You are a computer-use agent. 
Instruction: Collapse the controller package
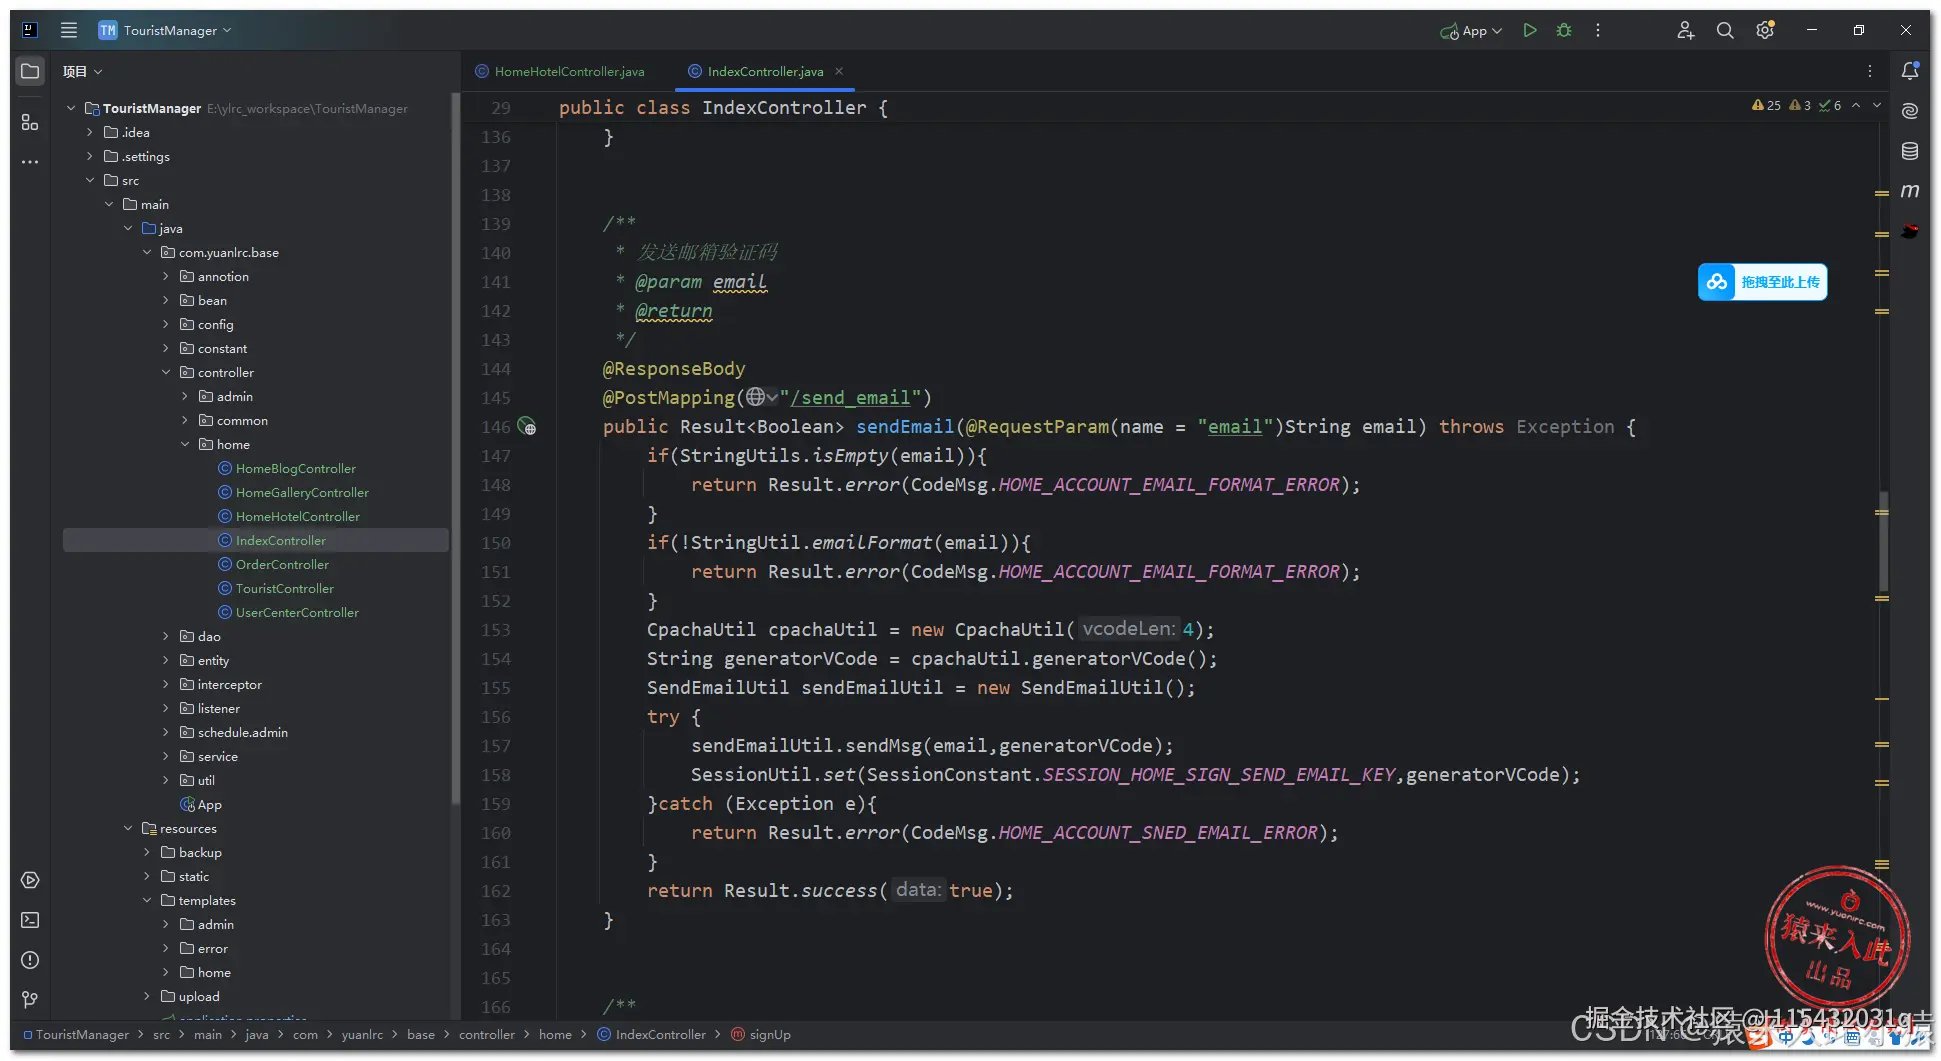coord(166,372)
